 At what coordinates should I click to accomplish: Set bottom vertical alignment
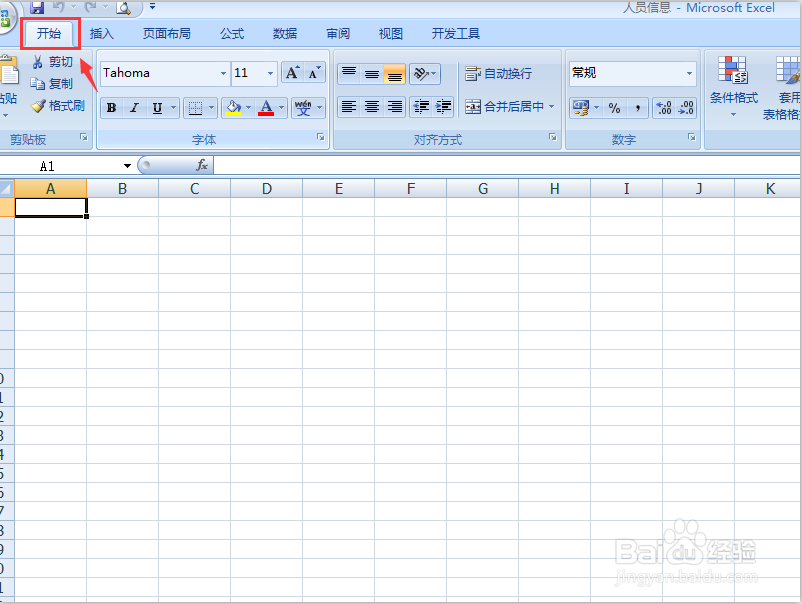394,73
